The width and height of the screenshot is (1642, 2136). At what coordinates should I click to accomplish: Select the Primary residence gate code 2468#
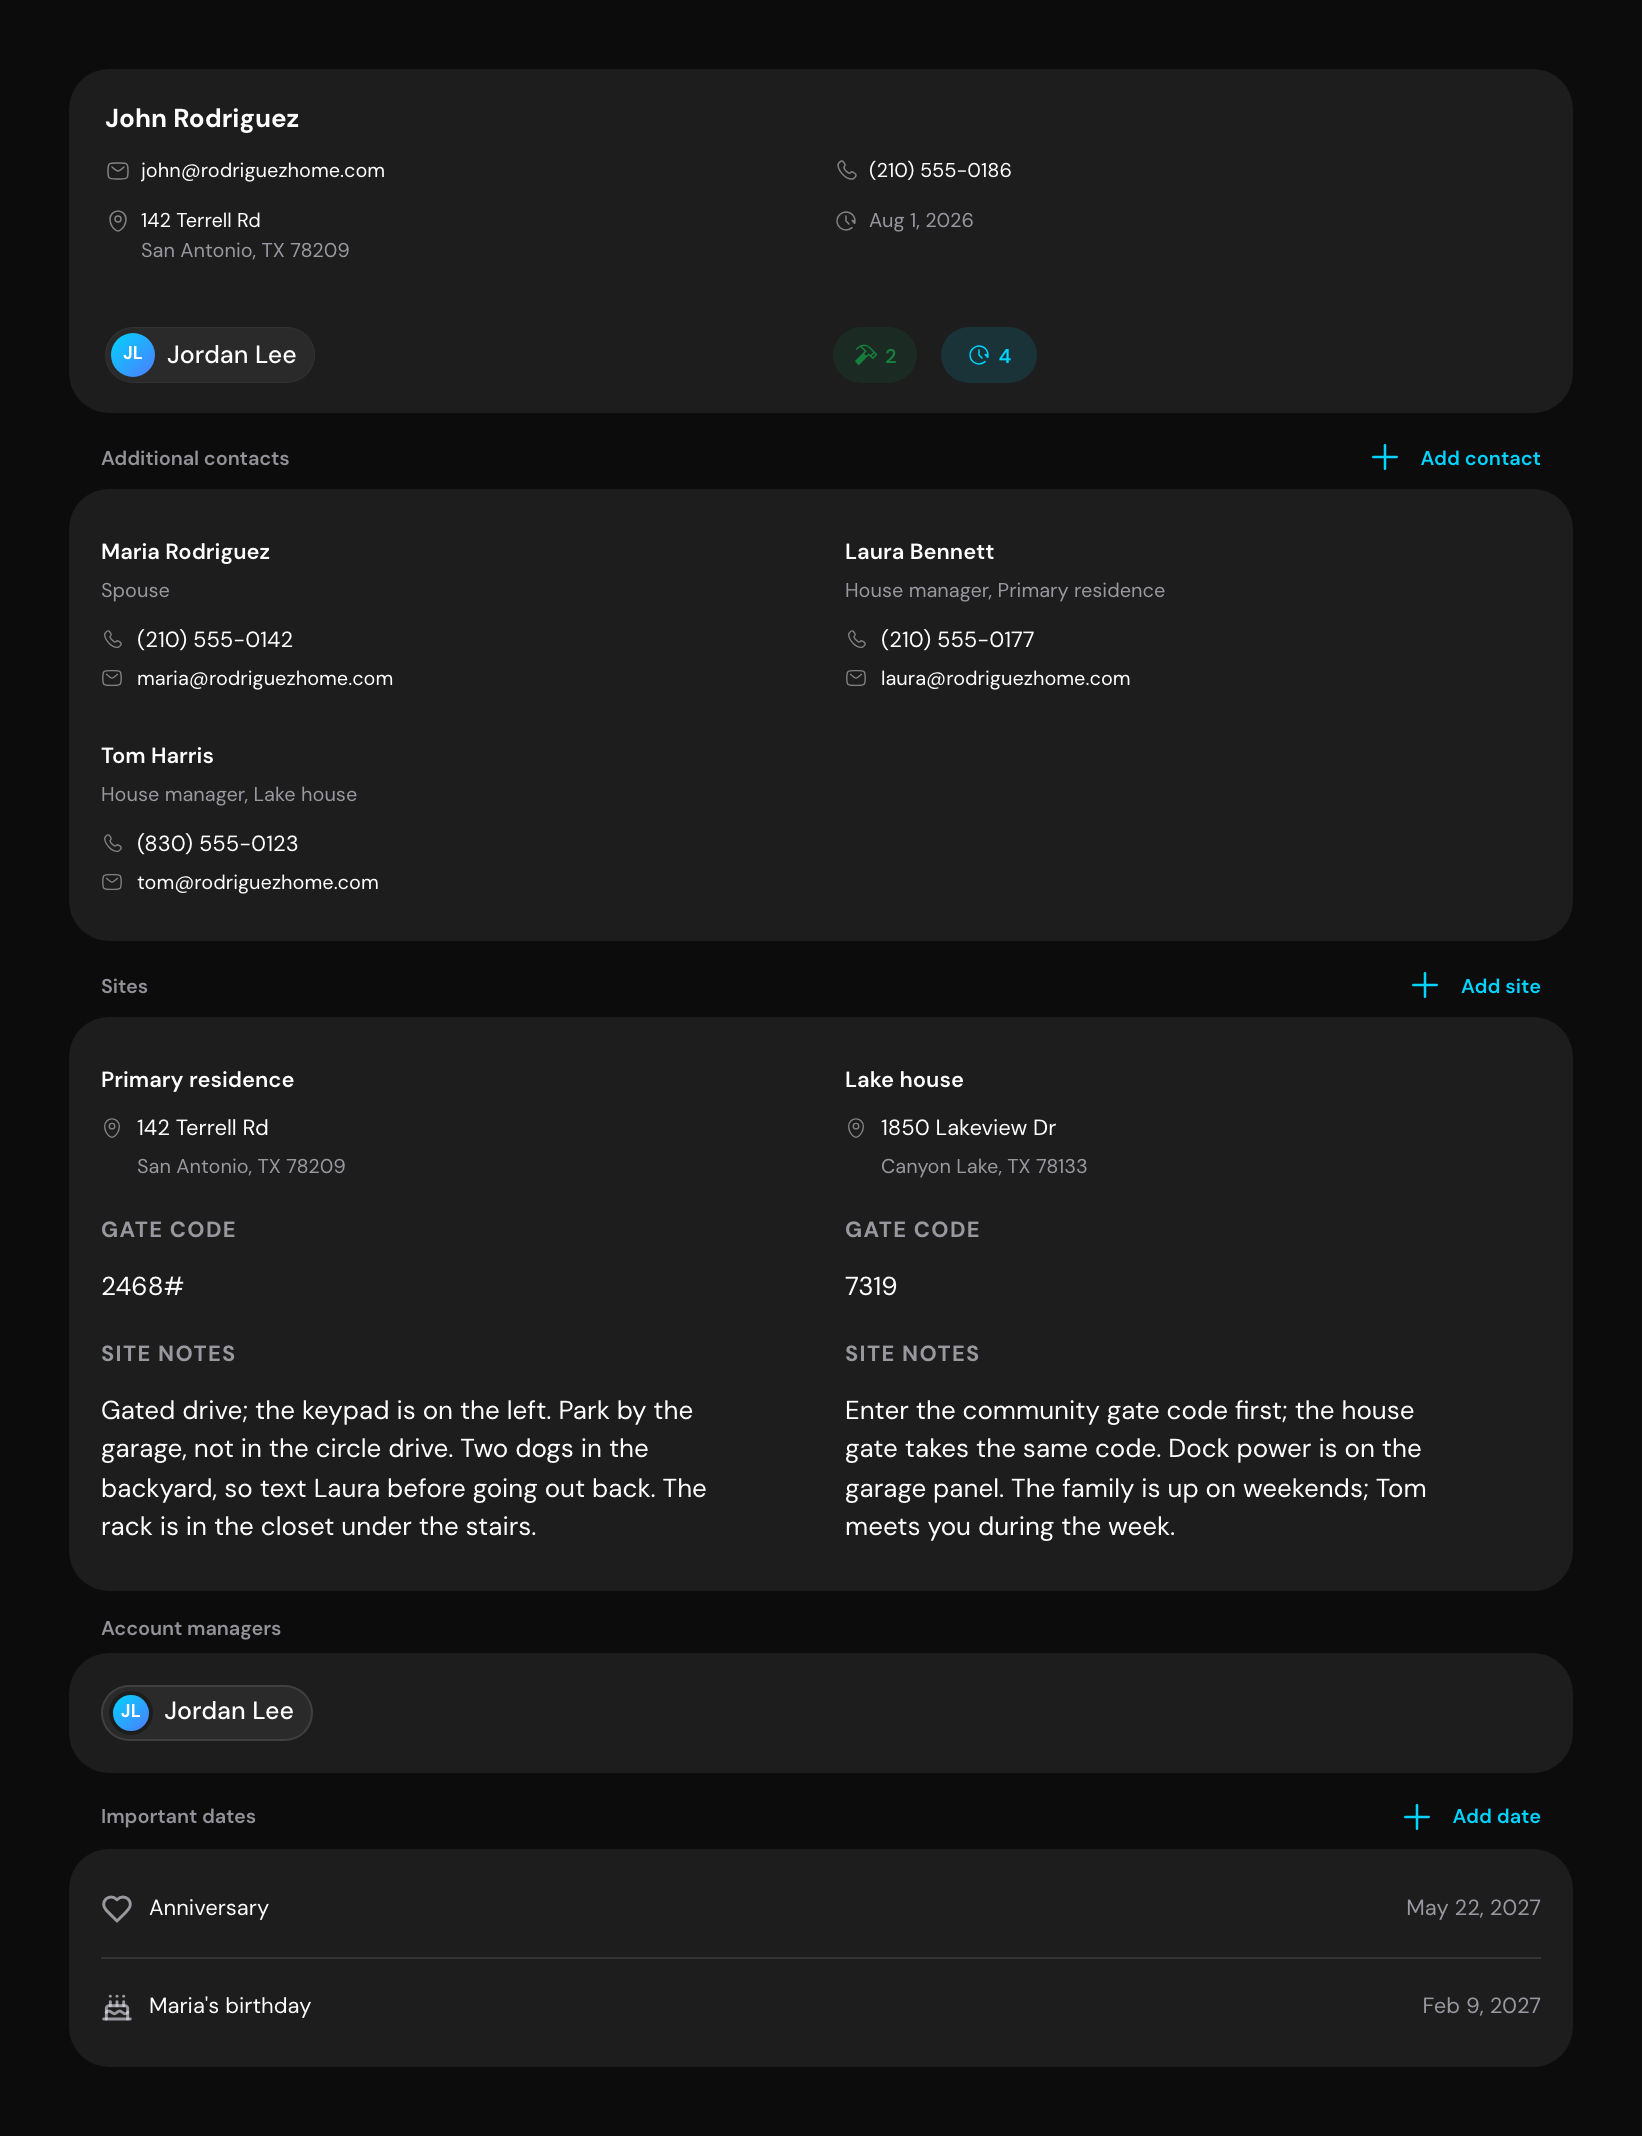143,1287
